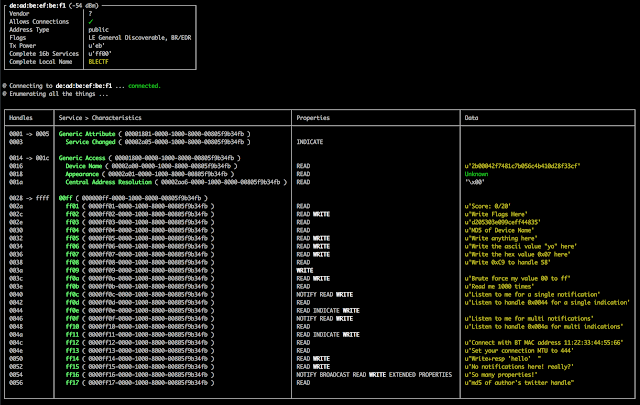Select 'No notifications here! really?' value
Image resolution: width=640 pixels, height=405 pixels.
point(519,367)
